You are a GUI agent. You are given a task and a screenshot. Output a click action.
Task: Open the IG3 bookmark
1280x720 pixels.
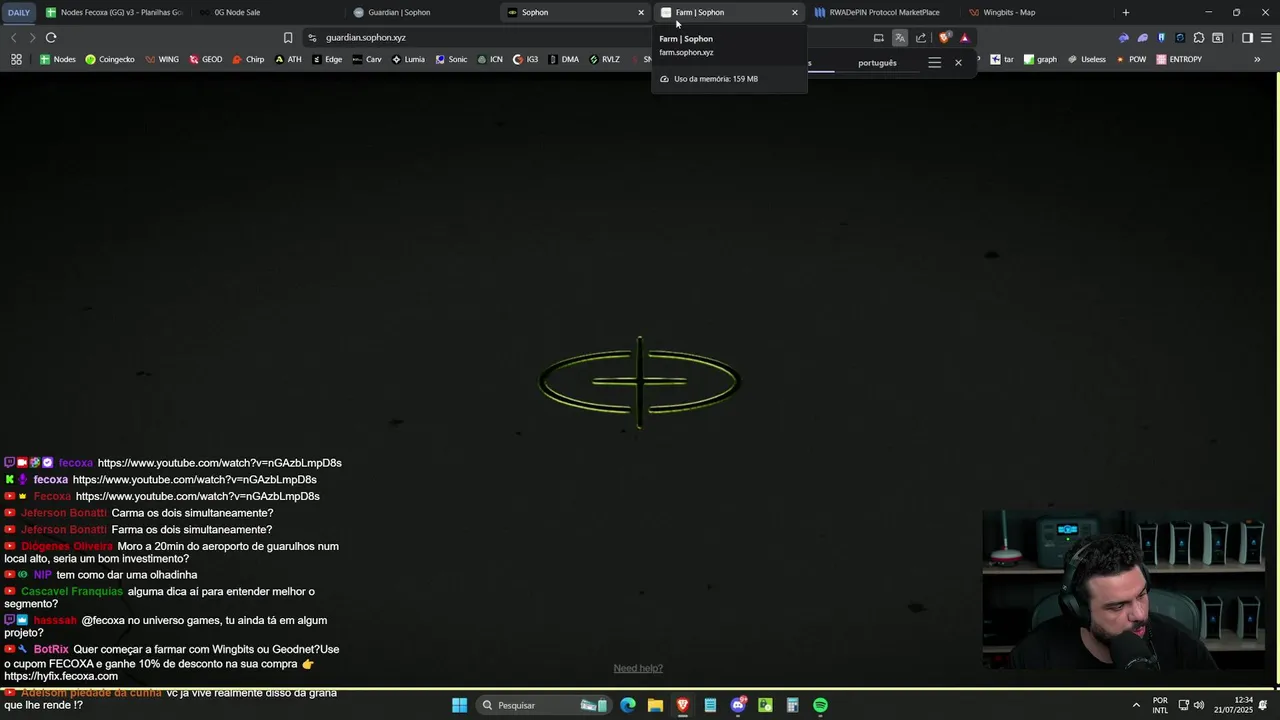coord(526,59)
